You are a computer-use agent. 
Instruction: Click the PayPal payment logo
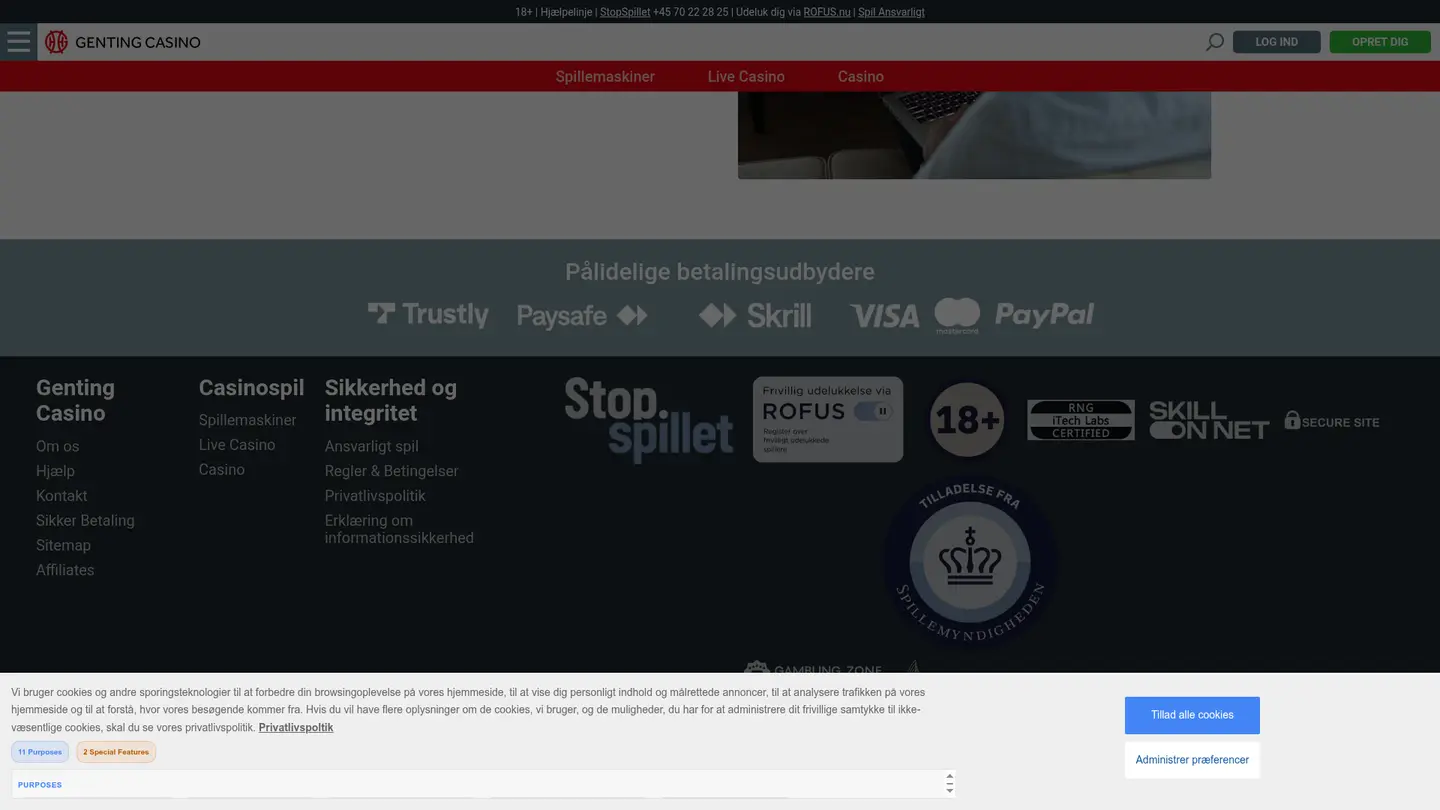coord(1044,315)
